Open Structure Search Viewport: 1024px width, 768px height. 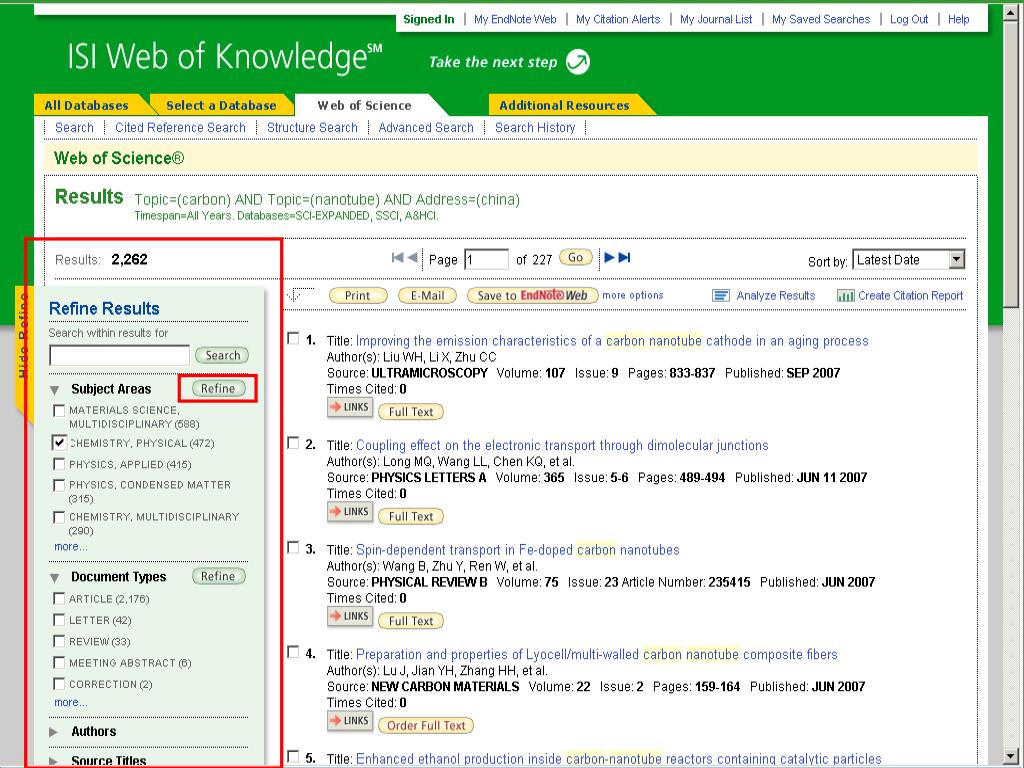point(312,127)
